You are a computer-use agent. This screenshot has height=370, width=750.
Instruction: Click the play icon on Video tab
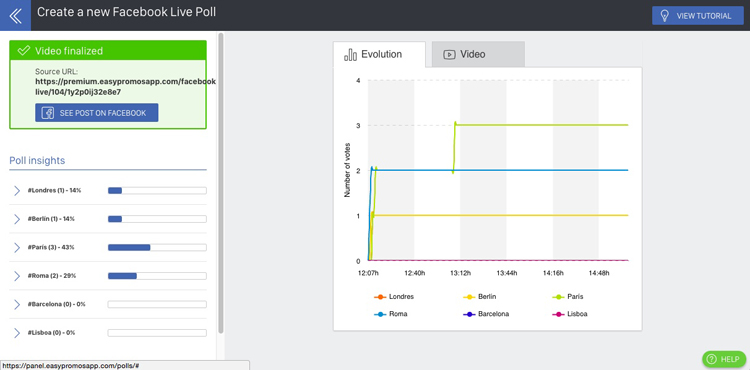449,54
